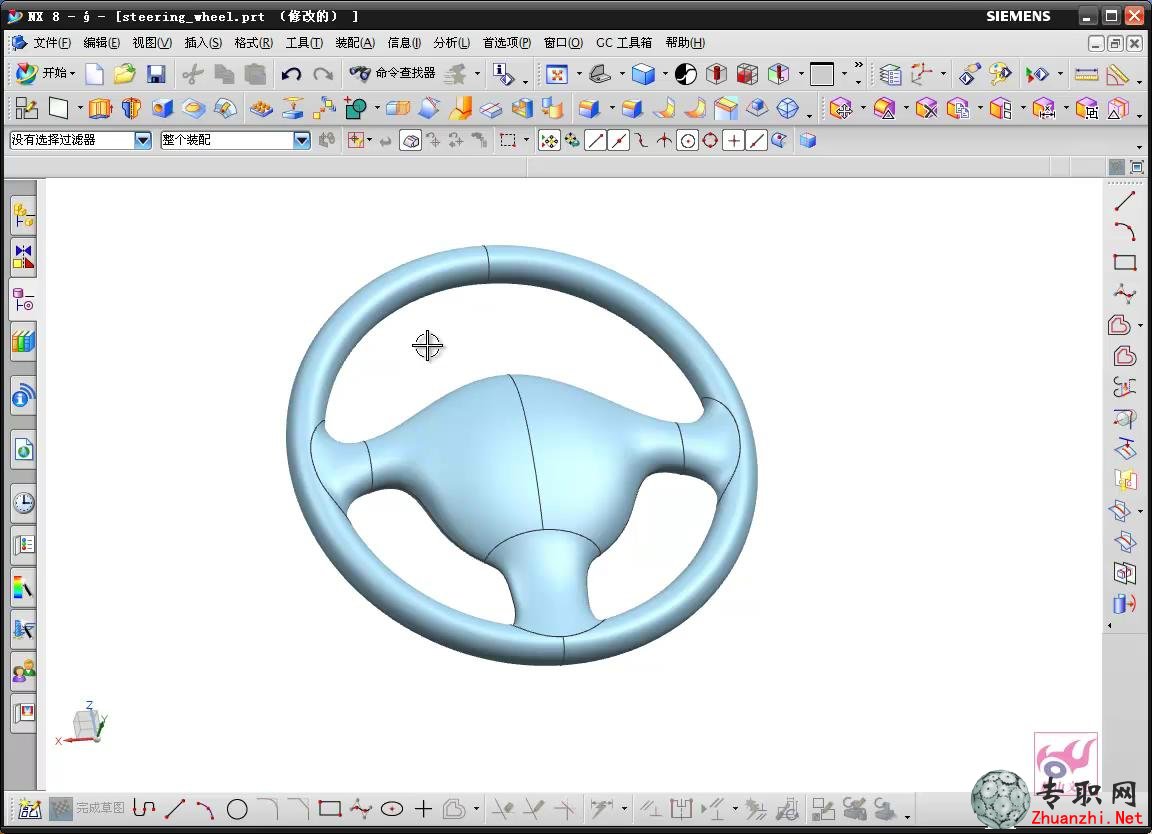Click the blue shaded cube rendering icon
Image resolution: width=1152 pixels, height=834 pixels.
(643, 74)
